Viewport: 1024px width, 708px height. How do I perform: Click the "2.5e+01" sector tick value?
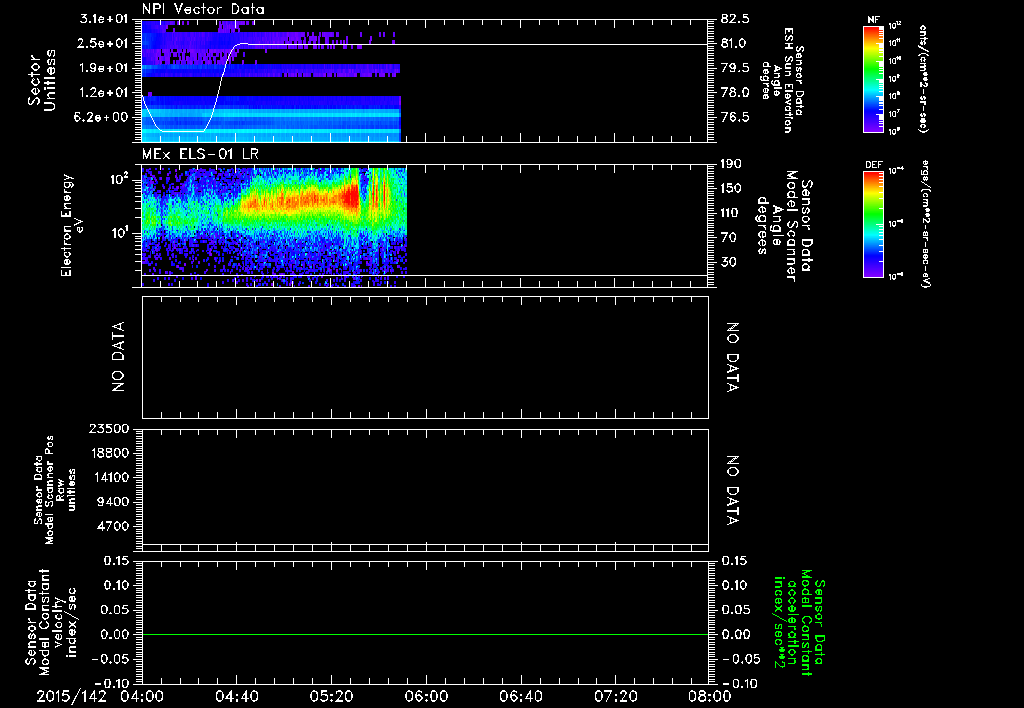point(103,43)
